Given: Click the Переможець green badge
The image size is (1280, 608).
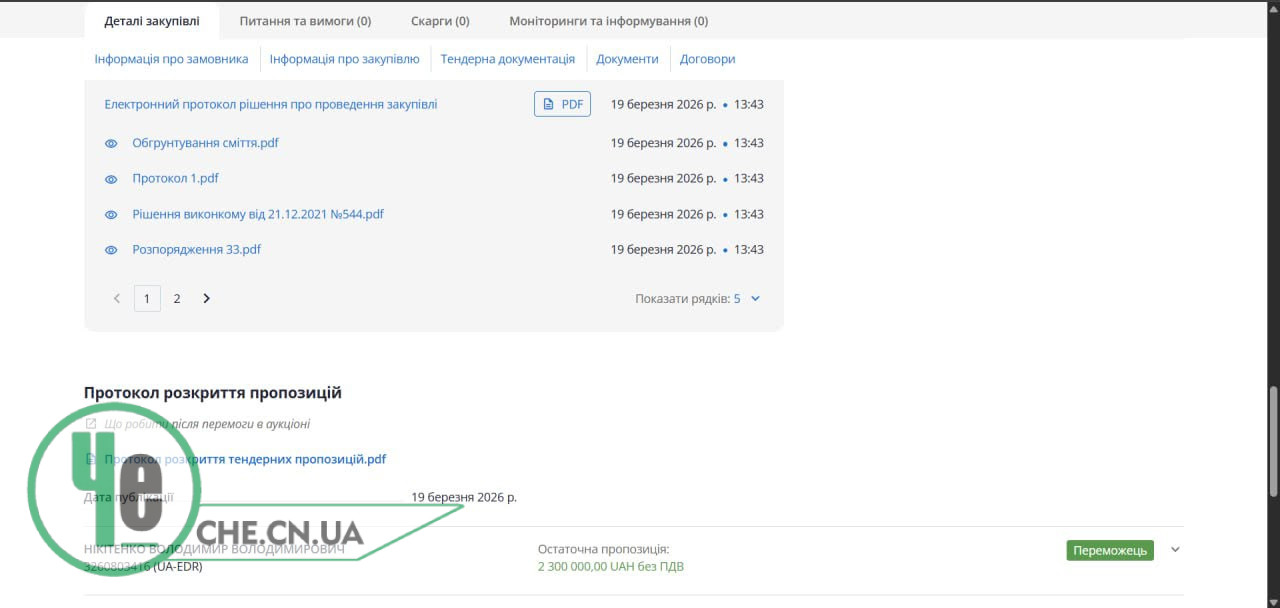Looking at the screenshot, I should tap(1110, 550).
